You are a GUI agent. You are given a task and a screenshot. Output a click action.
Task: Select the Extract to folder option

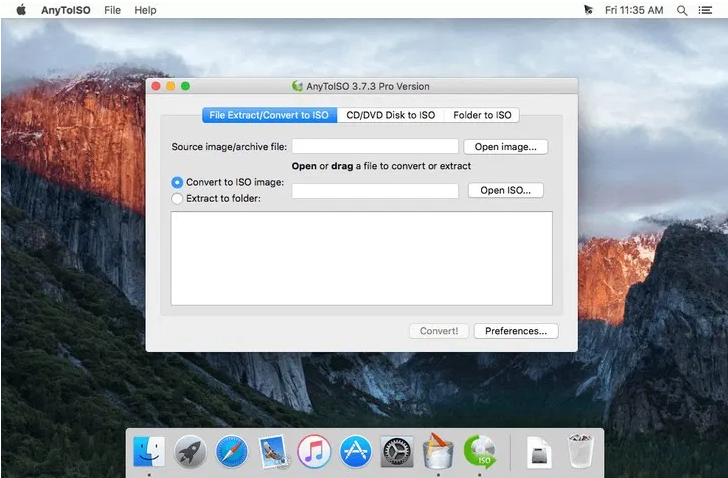click(x=178, y=198)
